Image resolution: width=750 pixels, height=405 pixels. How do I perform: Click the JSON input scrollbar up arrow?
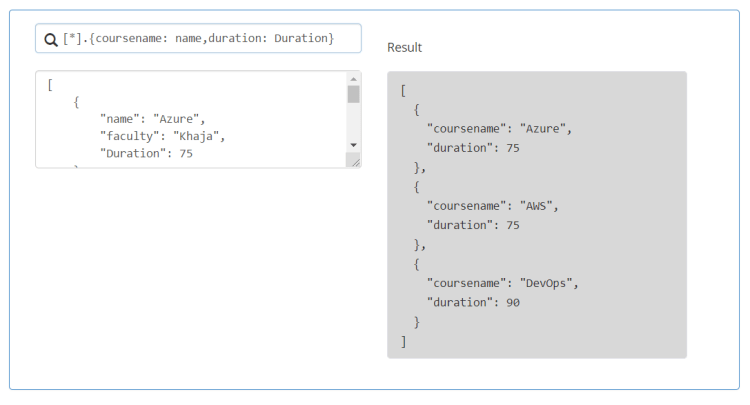point(353,79)
